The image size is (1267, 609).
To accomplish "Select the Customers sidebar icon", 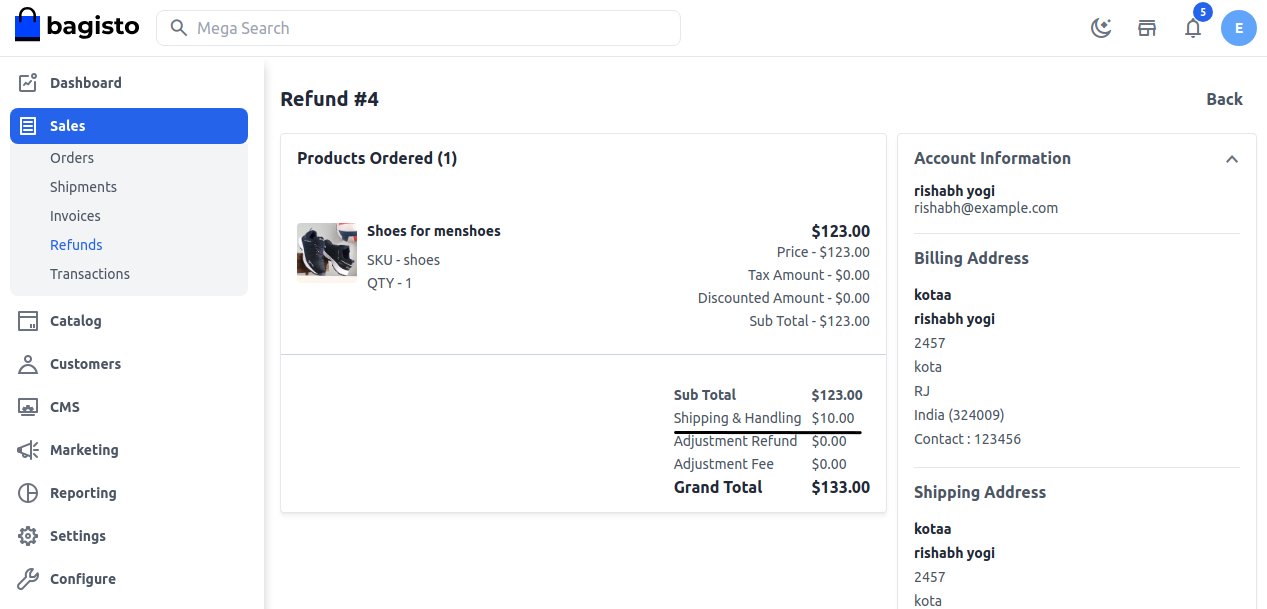I will tap(27, 363).
